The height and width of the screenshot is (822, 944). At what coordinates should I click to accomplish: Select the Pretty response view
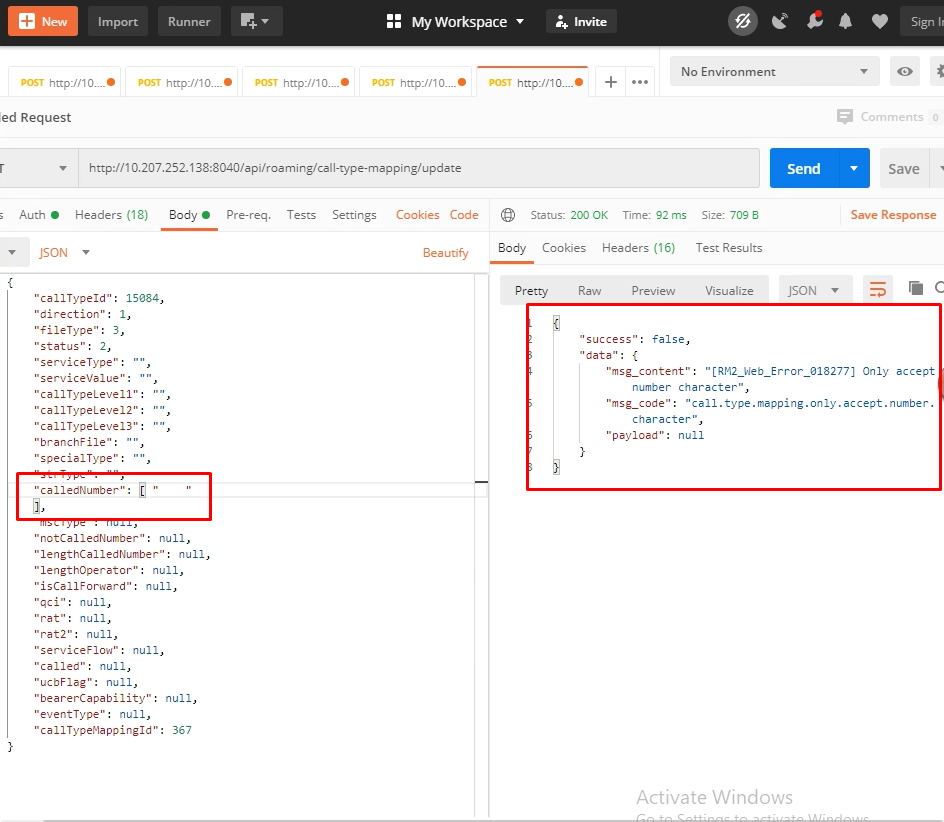tap(531, 291)
